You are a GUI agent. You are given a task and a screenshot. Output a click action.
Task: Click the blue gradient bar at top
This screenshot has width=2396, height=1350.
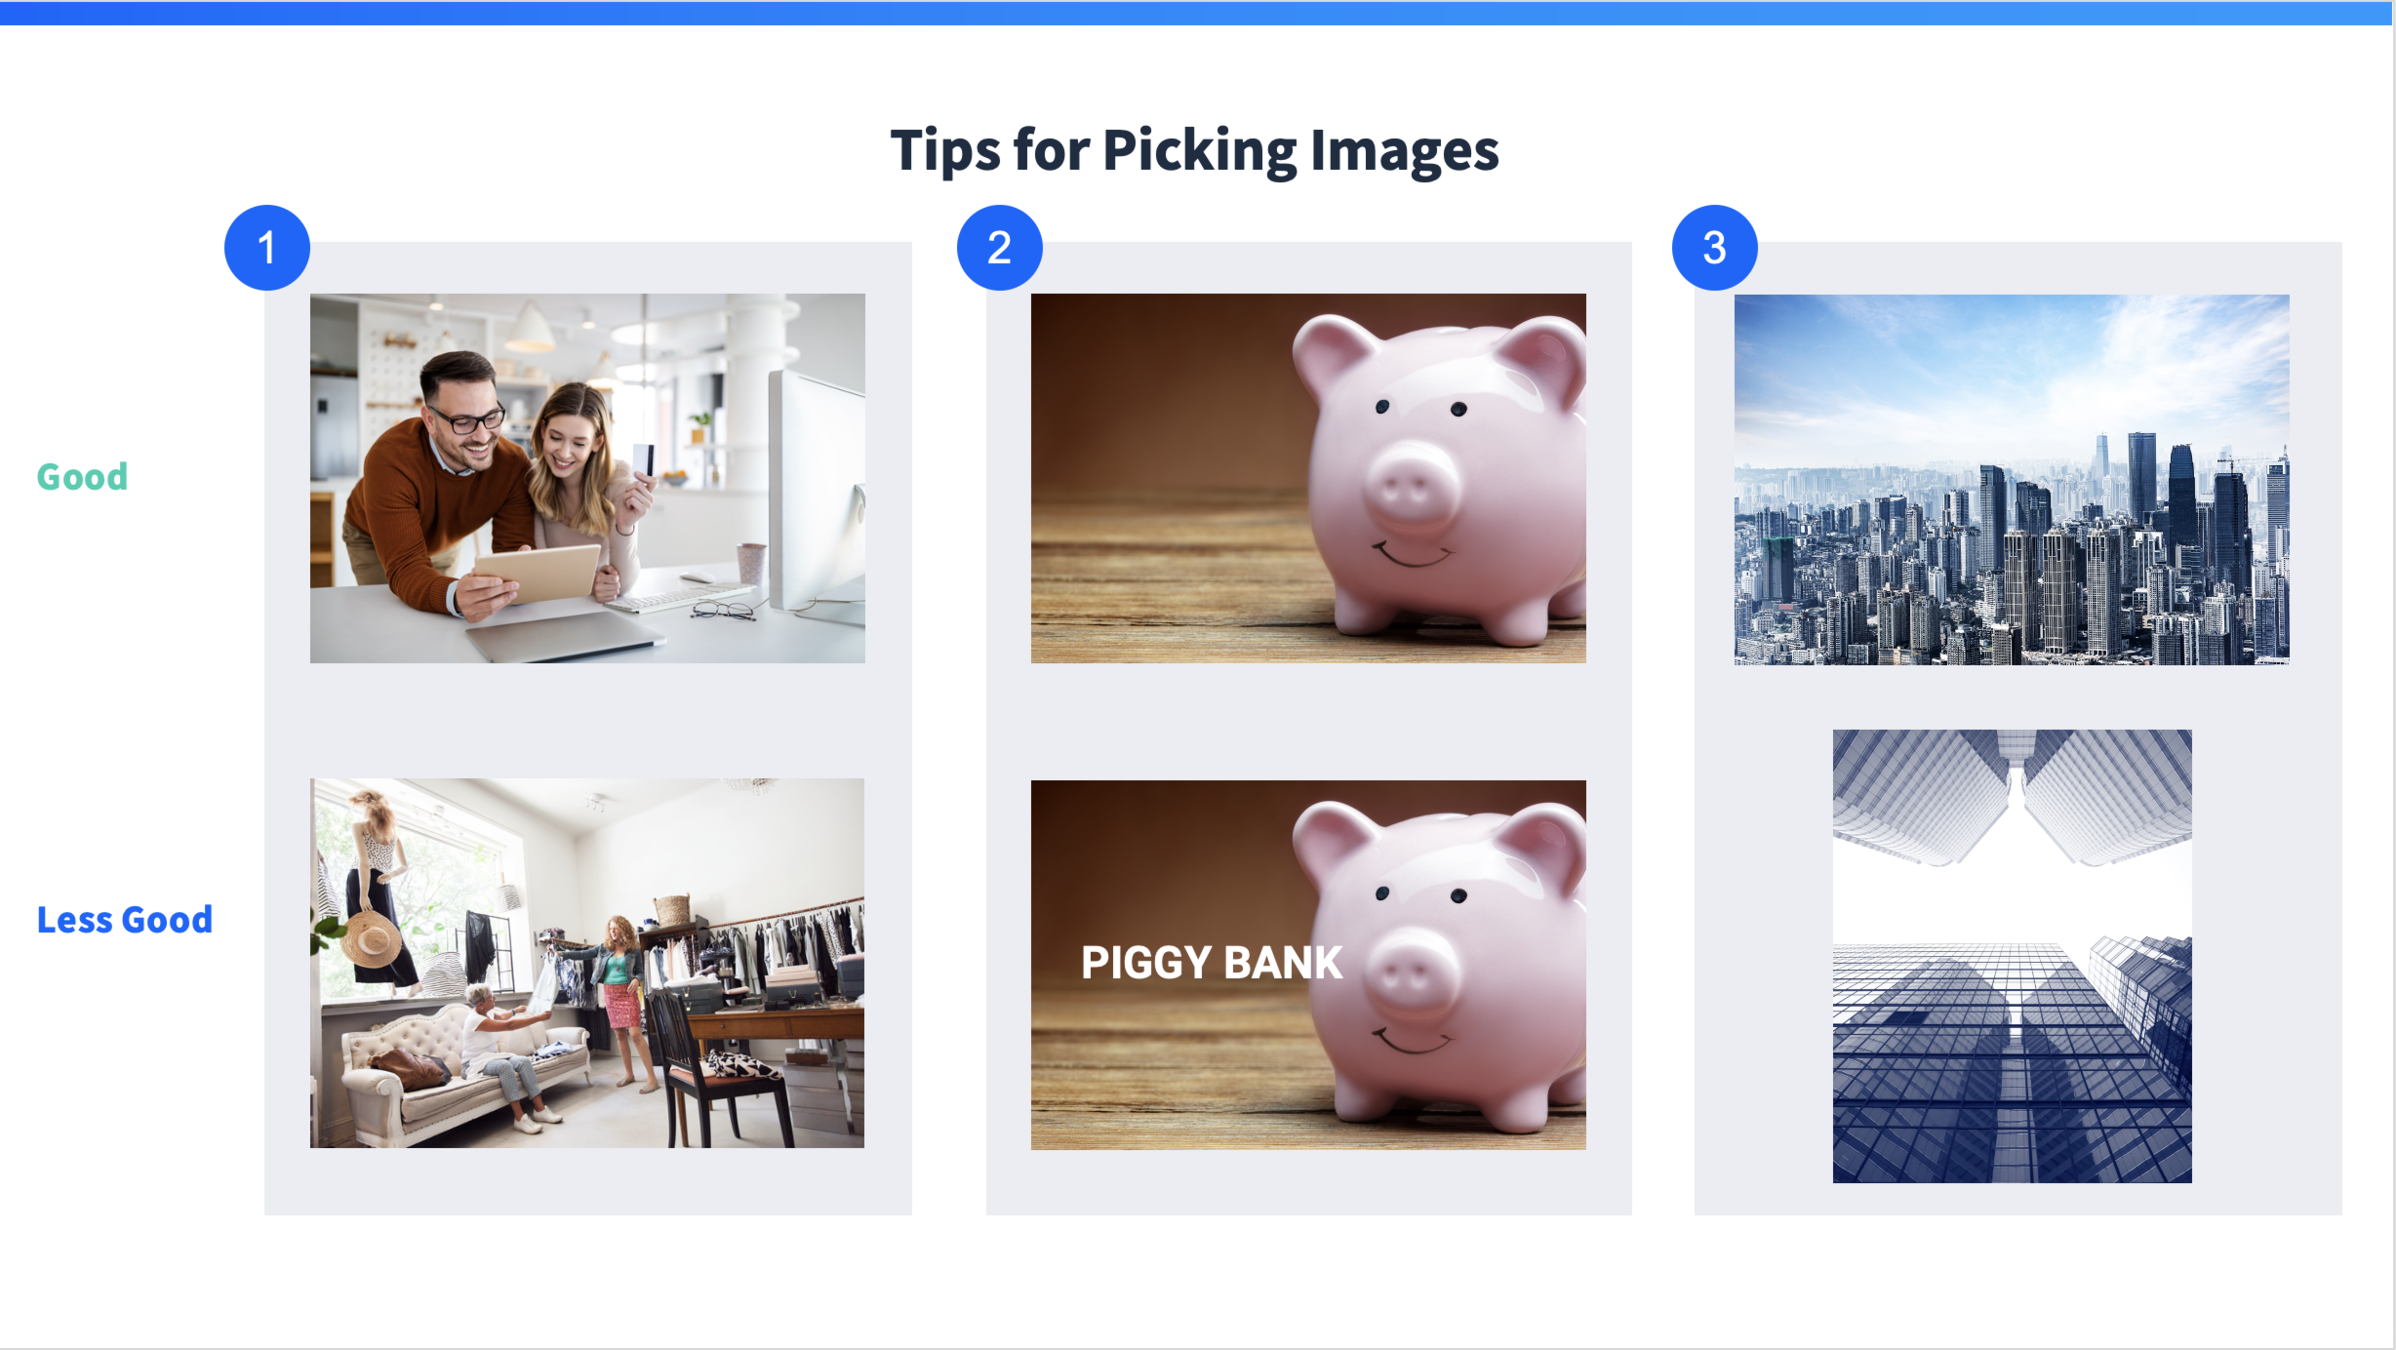[x=1196, y=12]
